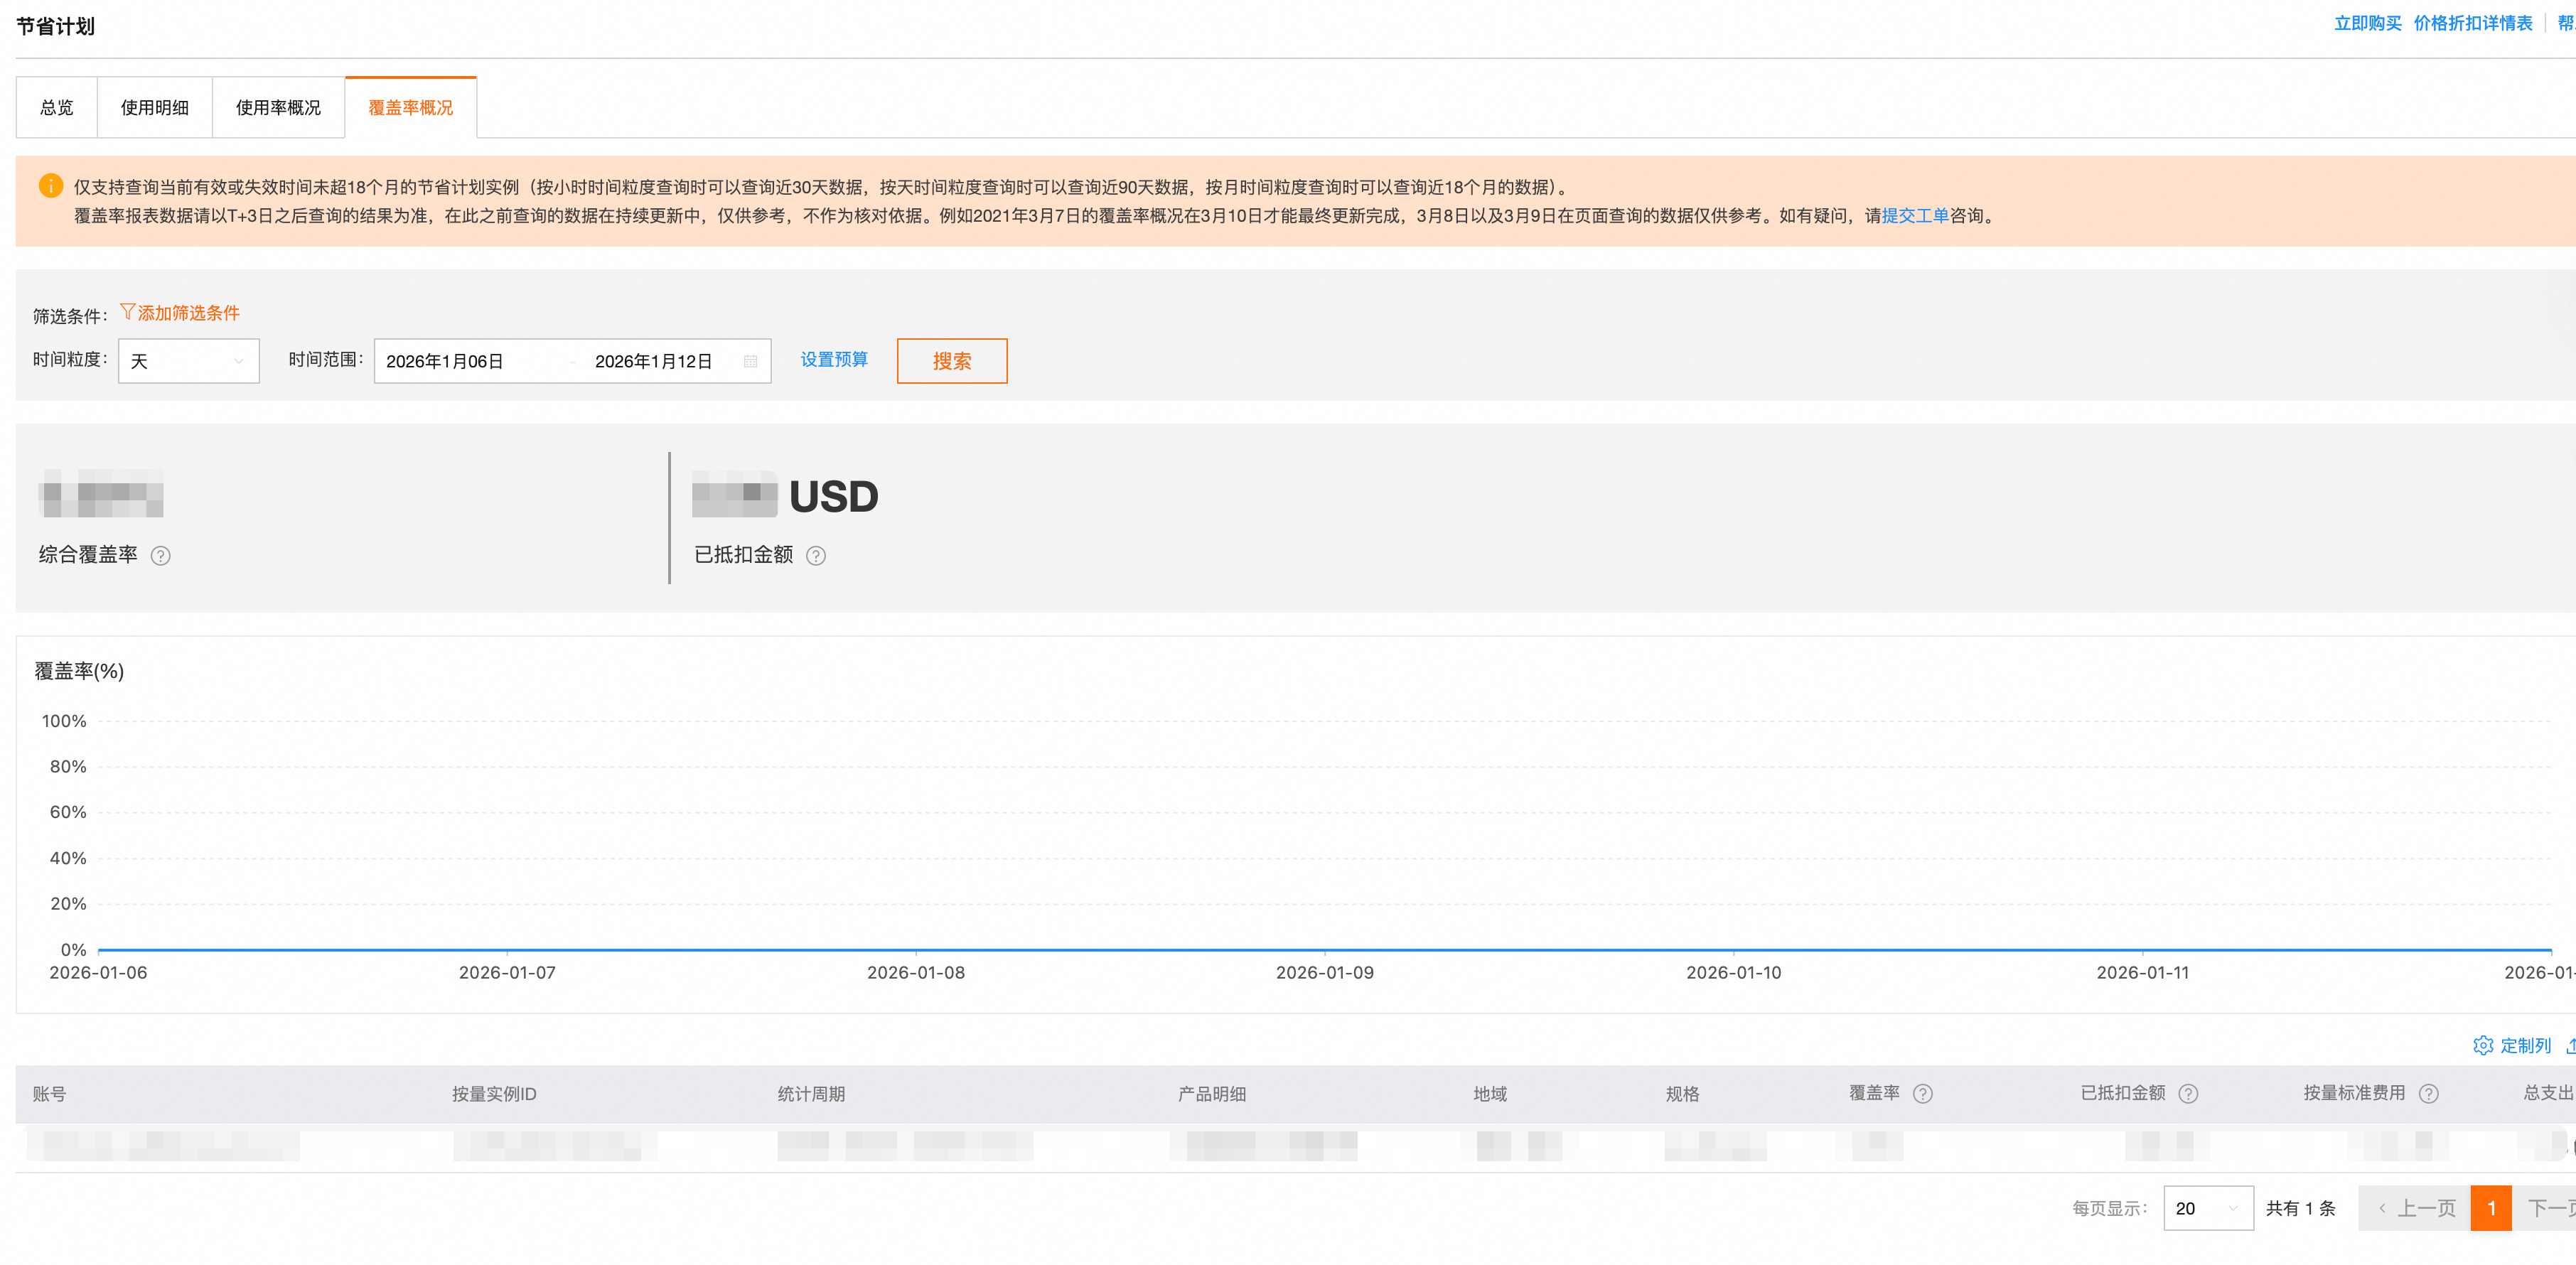Click help icon in 按量标准费用 column header

pyautogui.click(x=2428, y=1094)
